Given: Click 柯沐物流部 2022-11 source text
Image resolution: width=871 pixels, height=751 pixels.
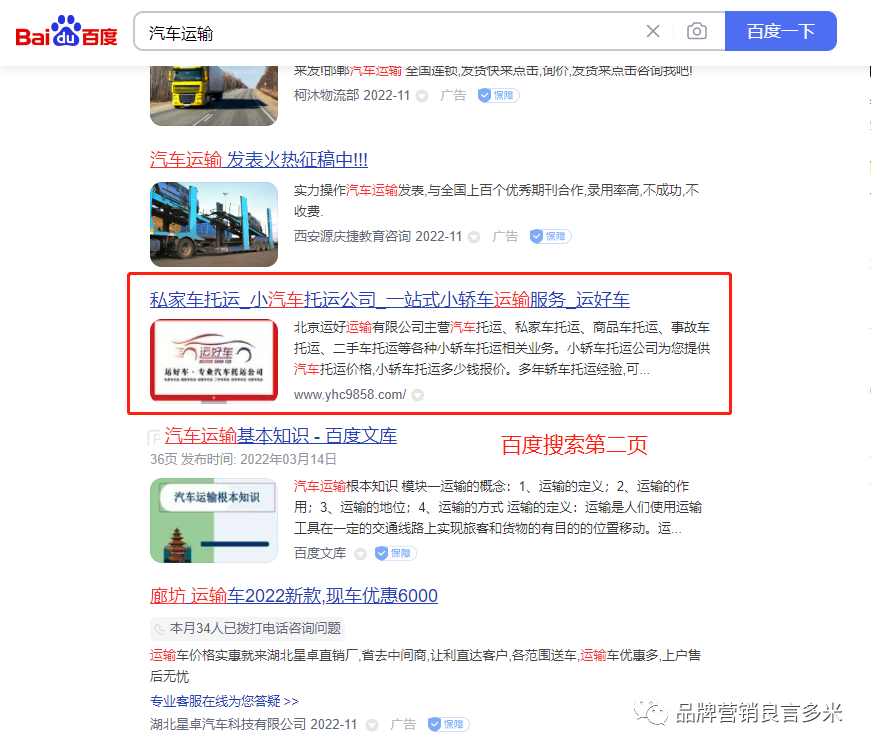Looking at the screenshot, I should [x=352, y=96].
